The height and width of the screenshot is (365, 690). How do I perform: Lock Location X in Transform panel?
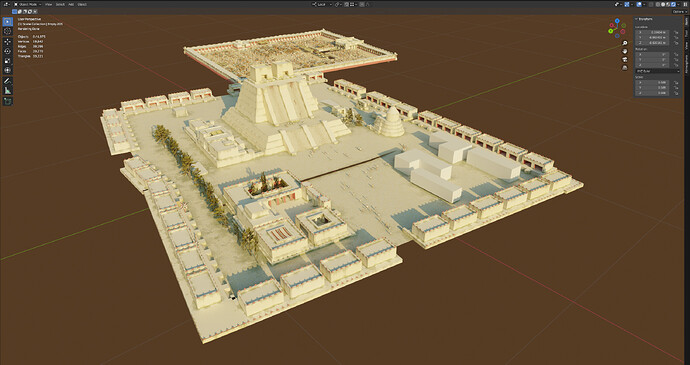pos(676,33)
